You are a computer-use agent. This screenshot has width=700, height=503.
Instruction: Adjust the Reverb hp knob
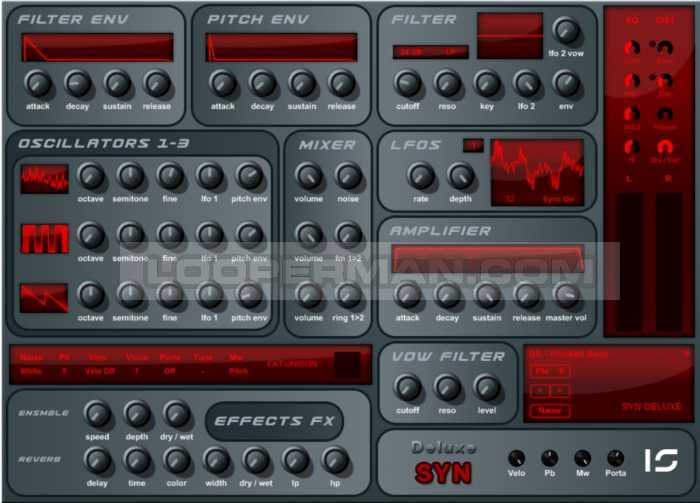click(x=335, y=461)
